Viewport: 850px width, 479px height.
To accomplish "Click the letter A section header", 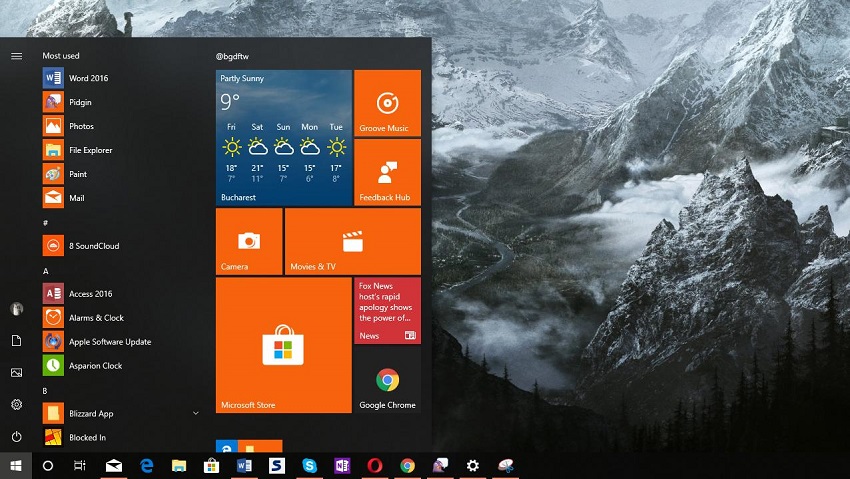I will pyautogui.click(x=46, y=271).
